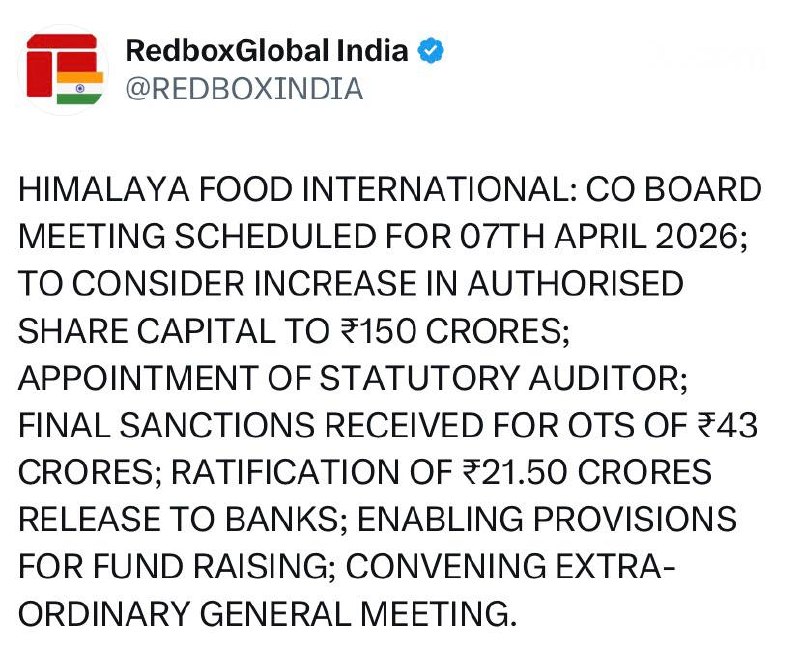Click the blue verified badge
Image resolution: width=800 pixels, height=648 pixels.
click(430, 51)
